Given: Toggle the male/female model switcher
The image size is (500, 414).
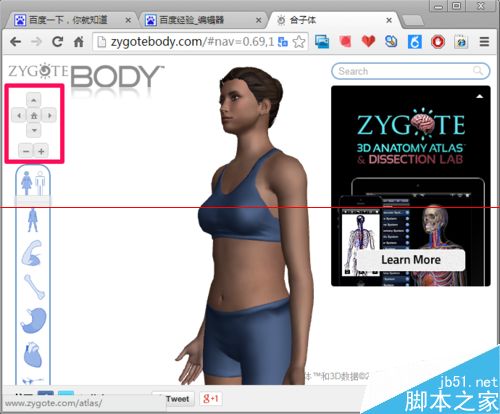Looking at the screenshot, I should click(33, 183).
